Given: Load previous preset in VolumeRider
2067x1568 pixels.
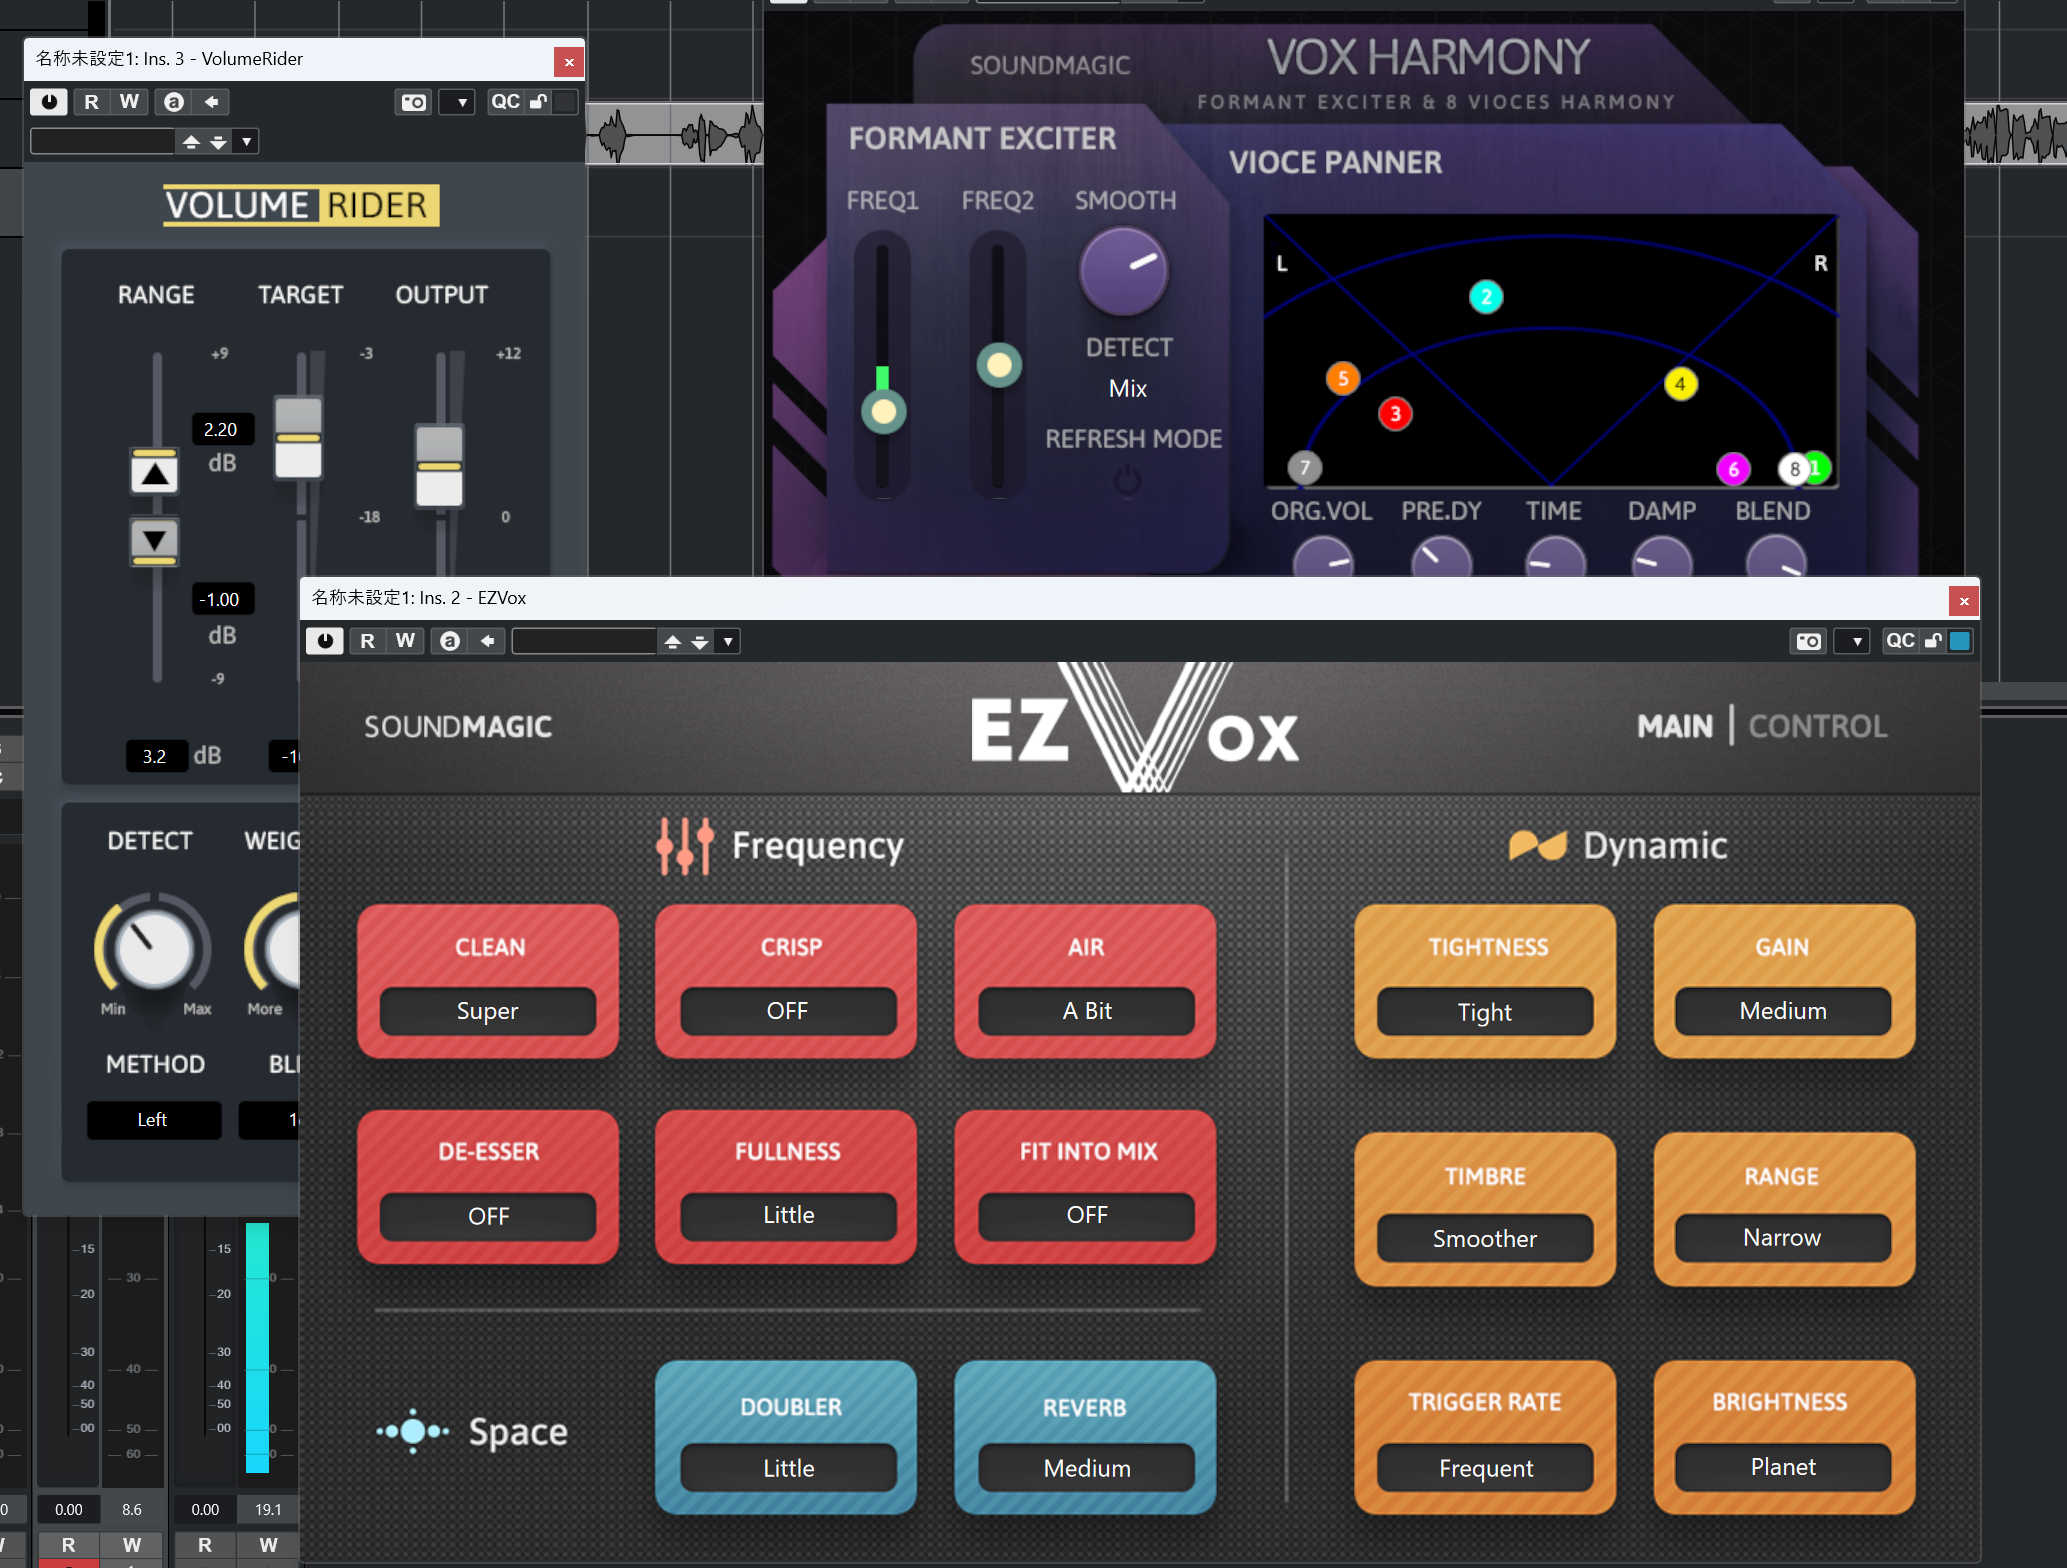Looking at the screenshot, I should pos(192,141).
